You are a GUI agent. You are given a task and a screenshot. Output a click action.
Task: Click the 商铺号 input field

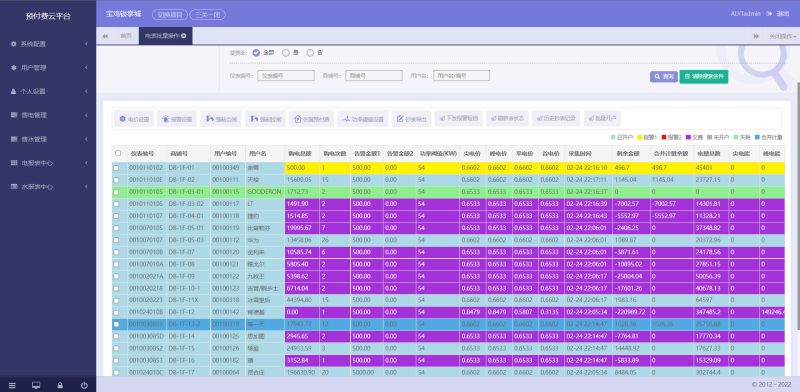tap(373, 76)
